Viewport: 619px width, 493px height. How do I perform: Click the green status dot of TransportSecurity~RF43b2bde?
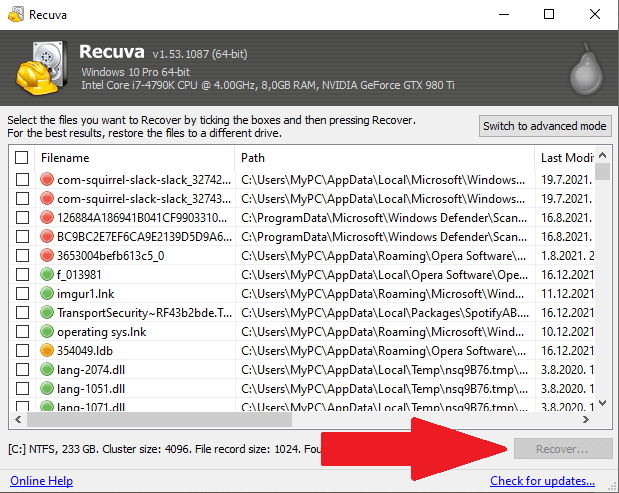click(47, 312)
